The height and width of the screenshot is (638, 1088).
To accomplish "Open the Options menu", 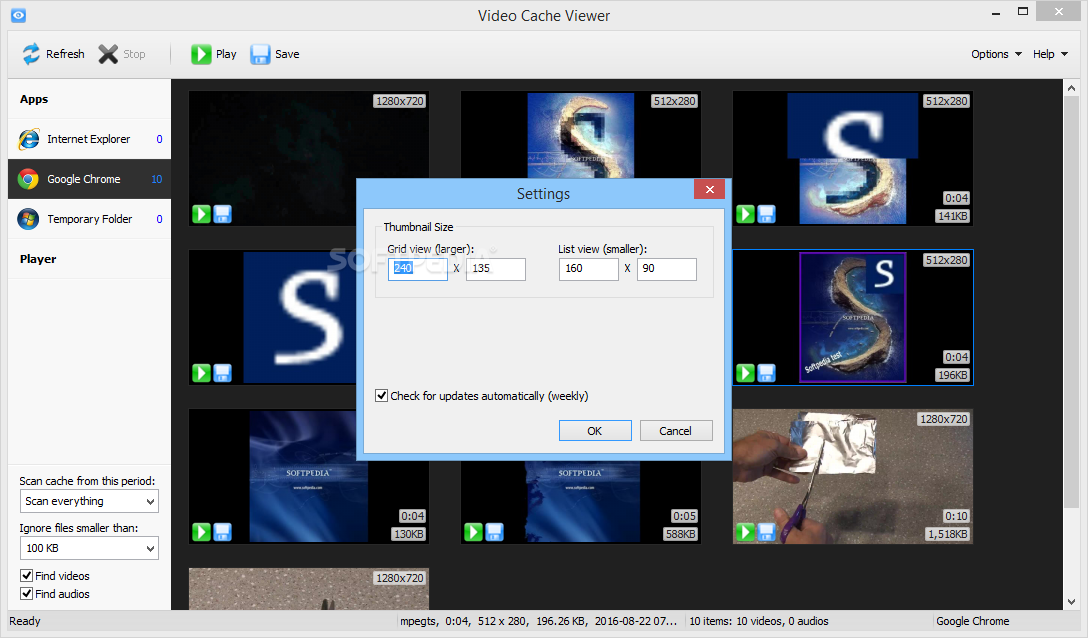I will (996, 54).
